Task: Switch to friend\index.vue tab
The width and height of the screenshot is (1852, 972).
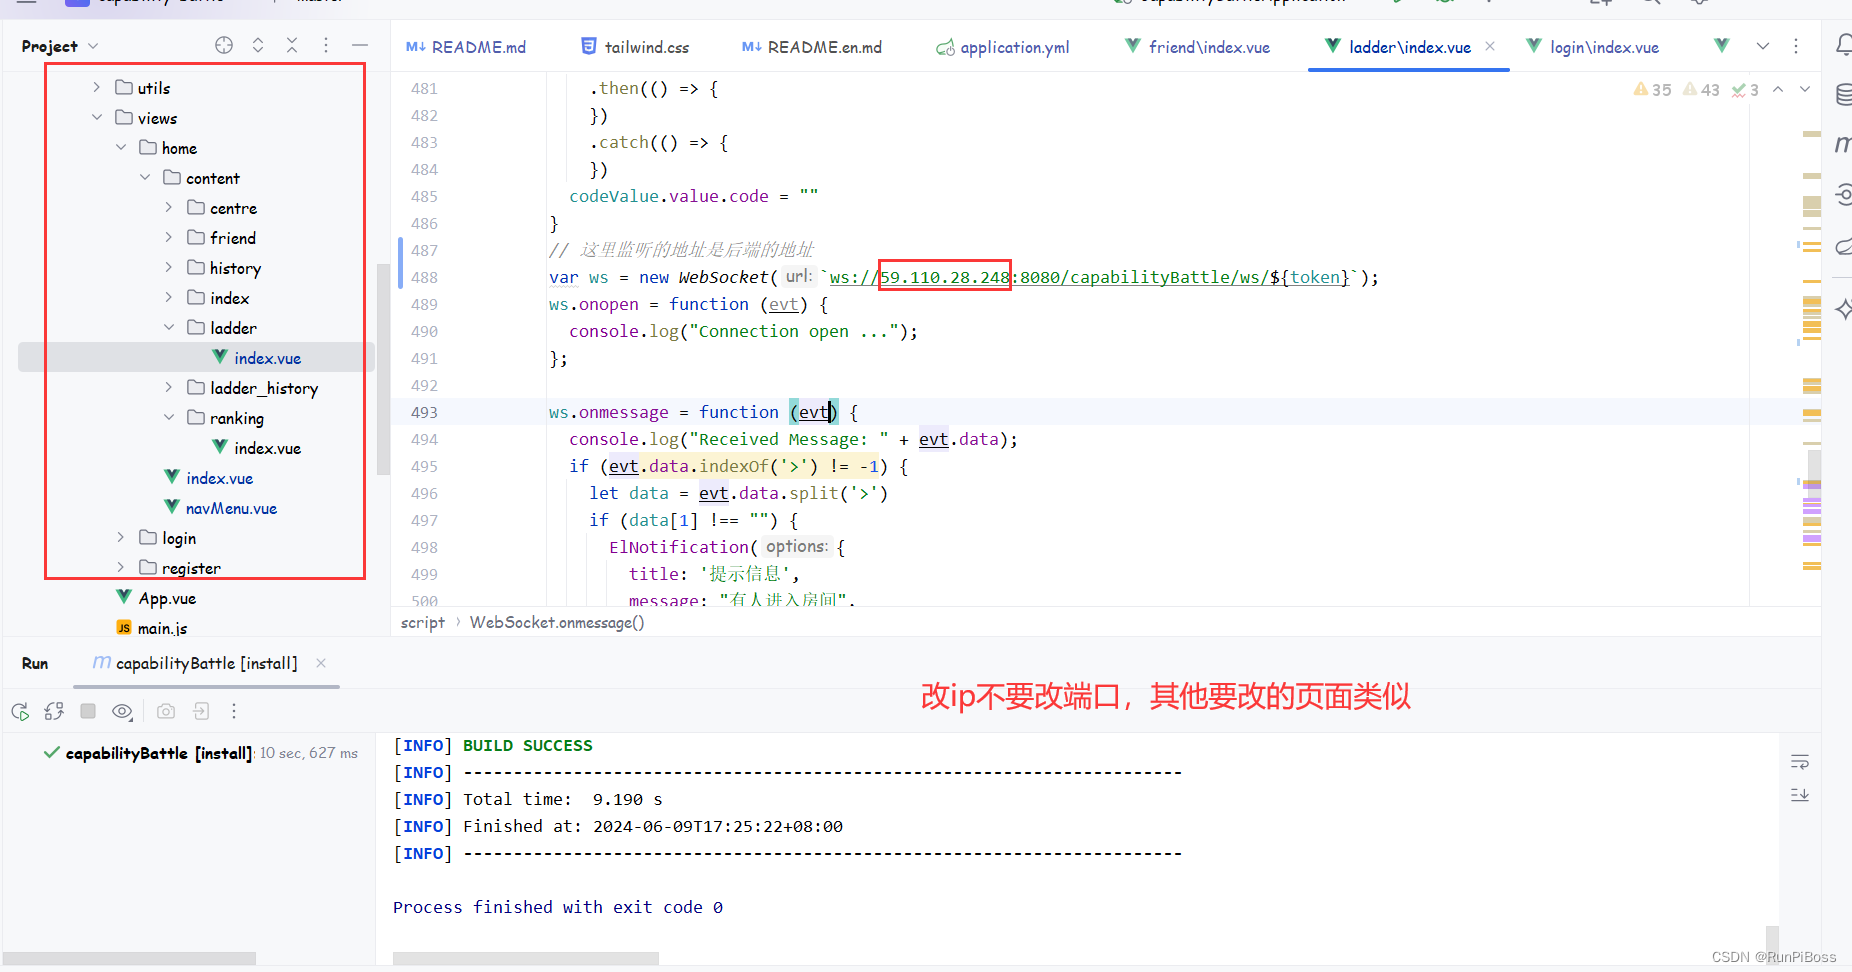Action: click(1197, 47)
